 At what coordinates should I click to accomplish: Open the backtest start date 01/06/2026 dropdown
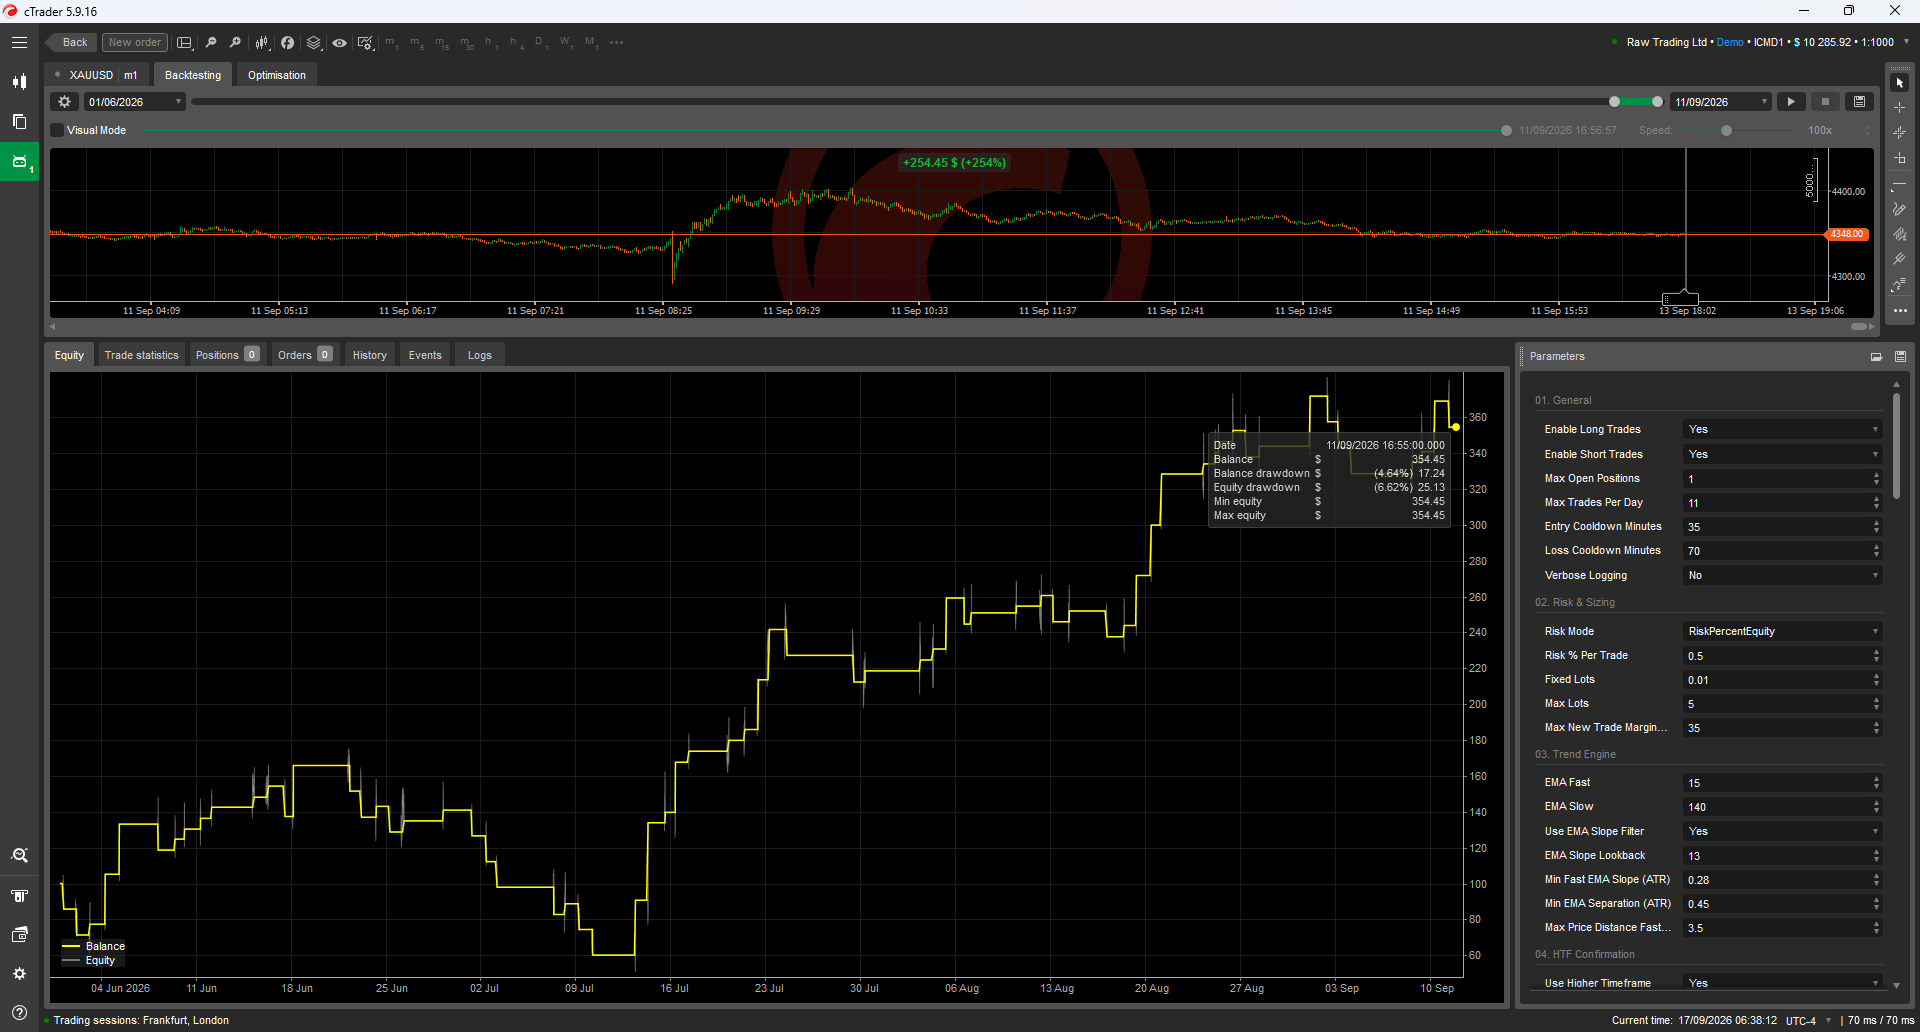135,102
